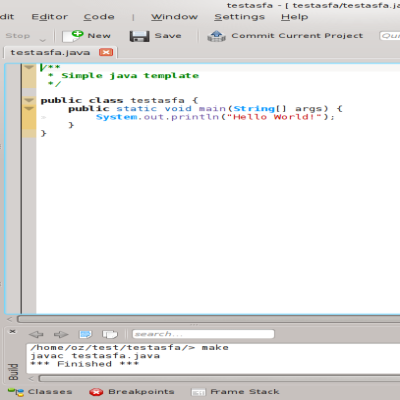The width and height of the screenshot is (400, 400).
Task: Click the Save button label
Action: [168, 36]
